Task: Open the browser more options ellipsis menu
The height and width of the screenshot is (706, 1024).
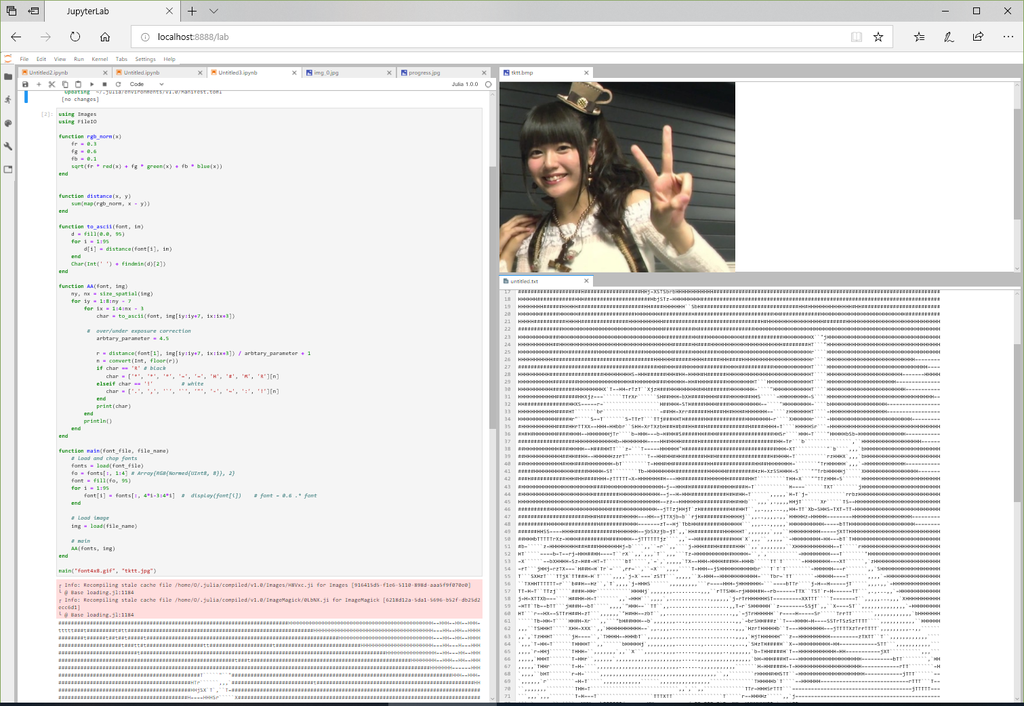Action: tap(1008, 37)
